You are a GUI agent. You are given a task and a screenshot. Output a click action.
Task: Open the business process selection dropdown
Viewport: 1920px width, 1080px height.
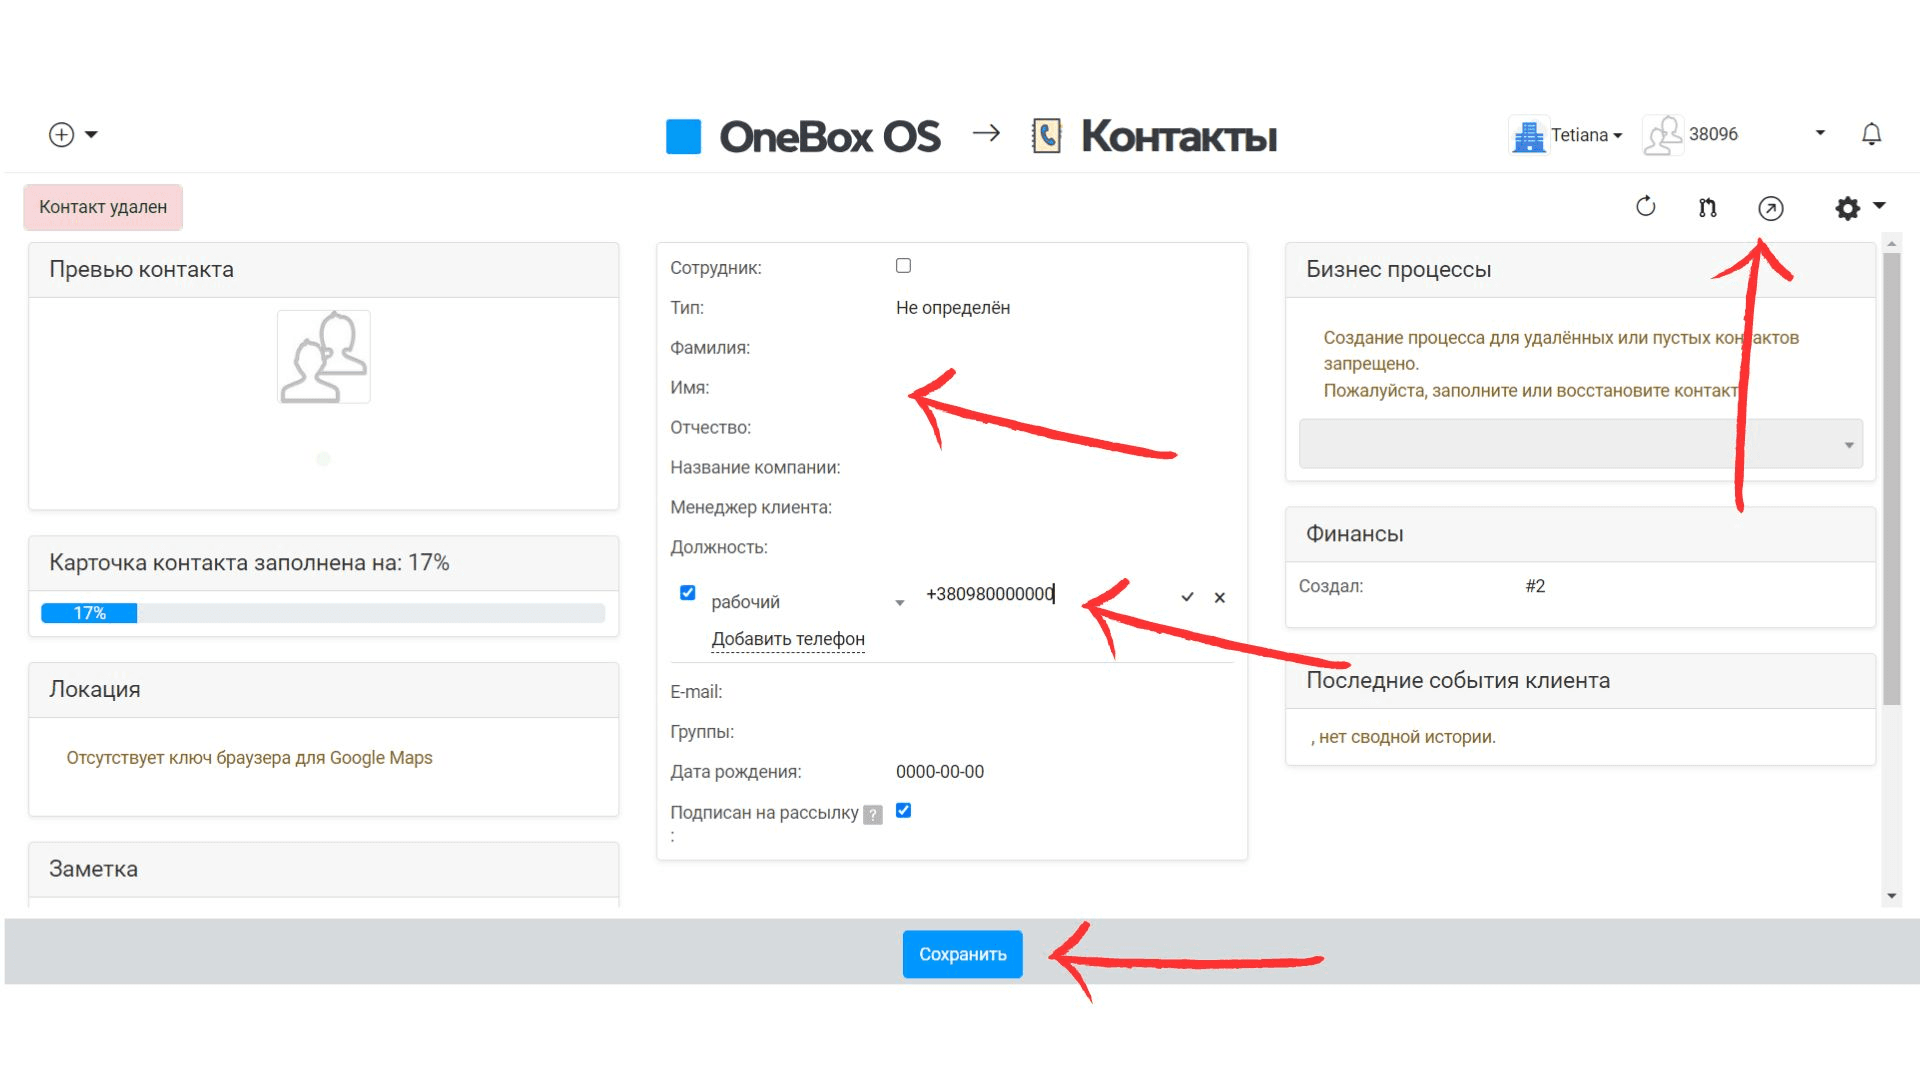click(1580, 444)
